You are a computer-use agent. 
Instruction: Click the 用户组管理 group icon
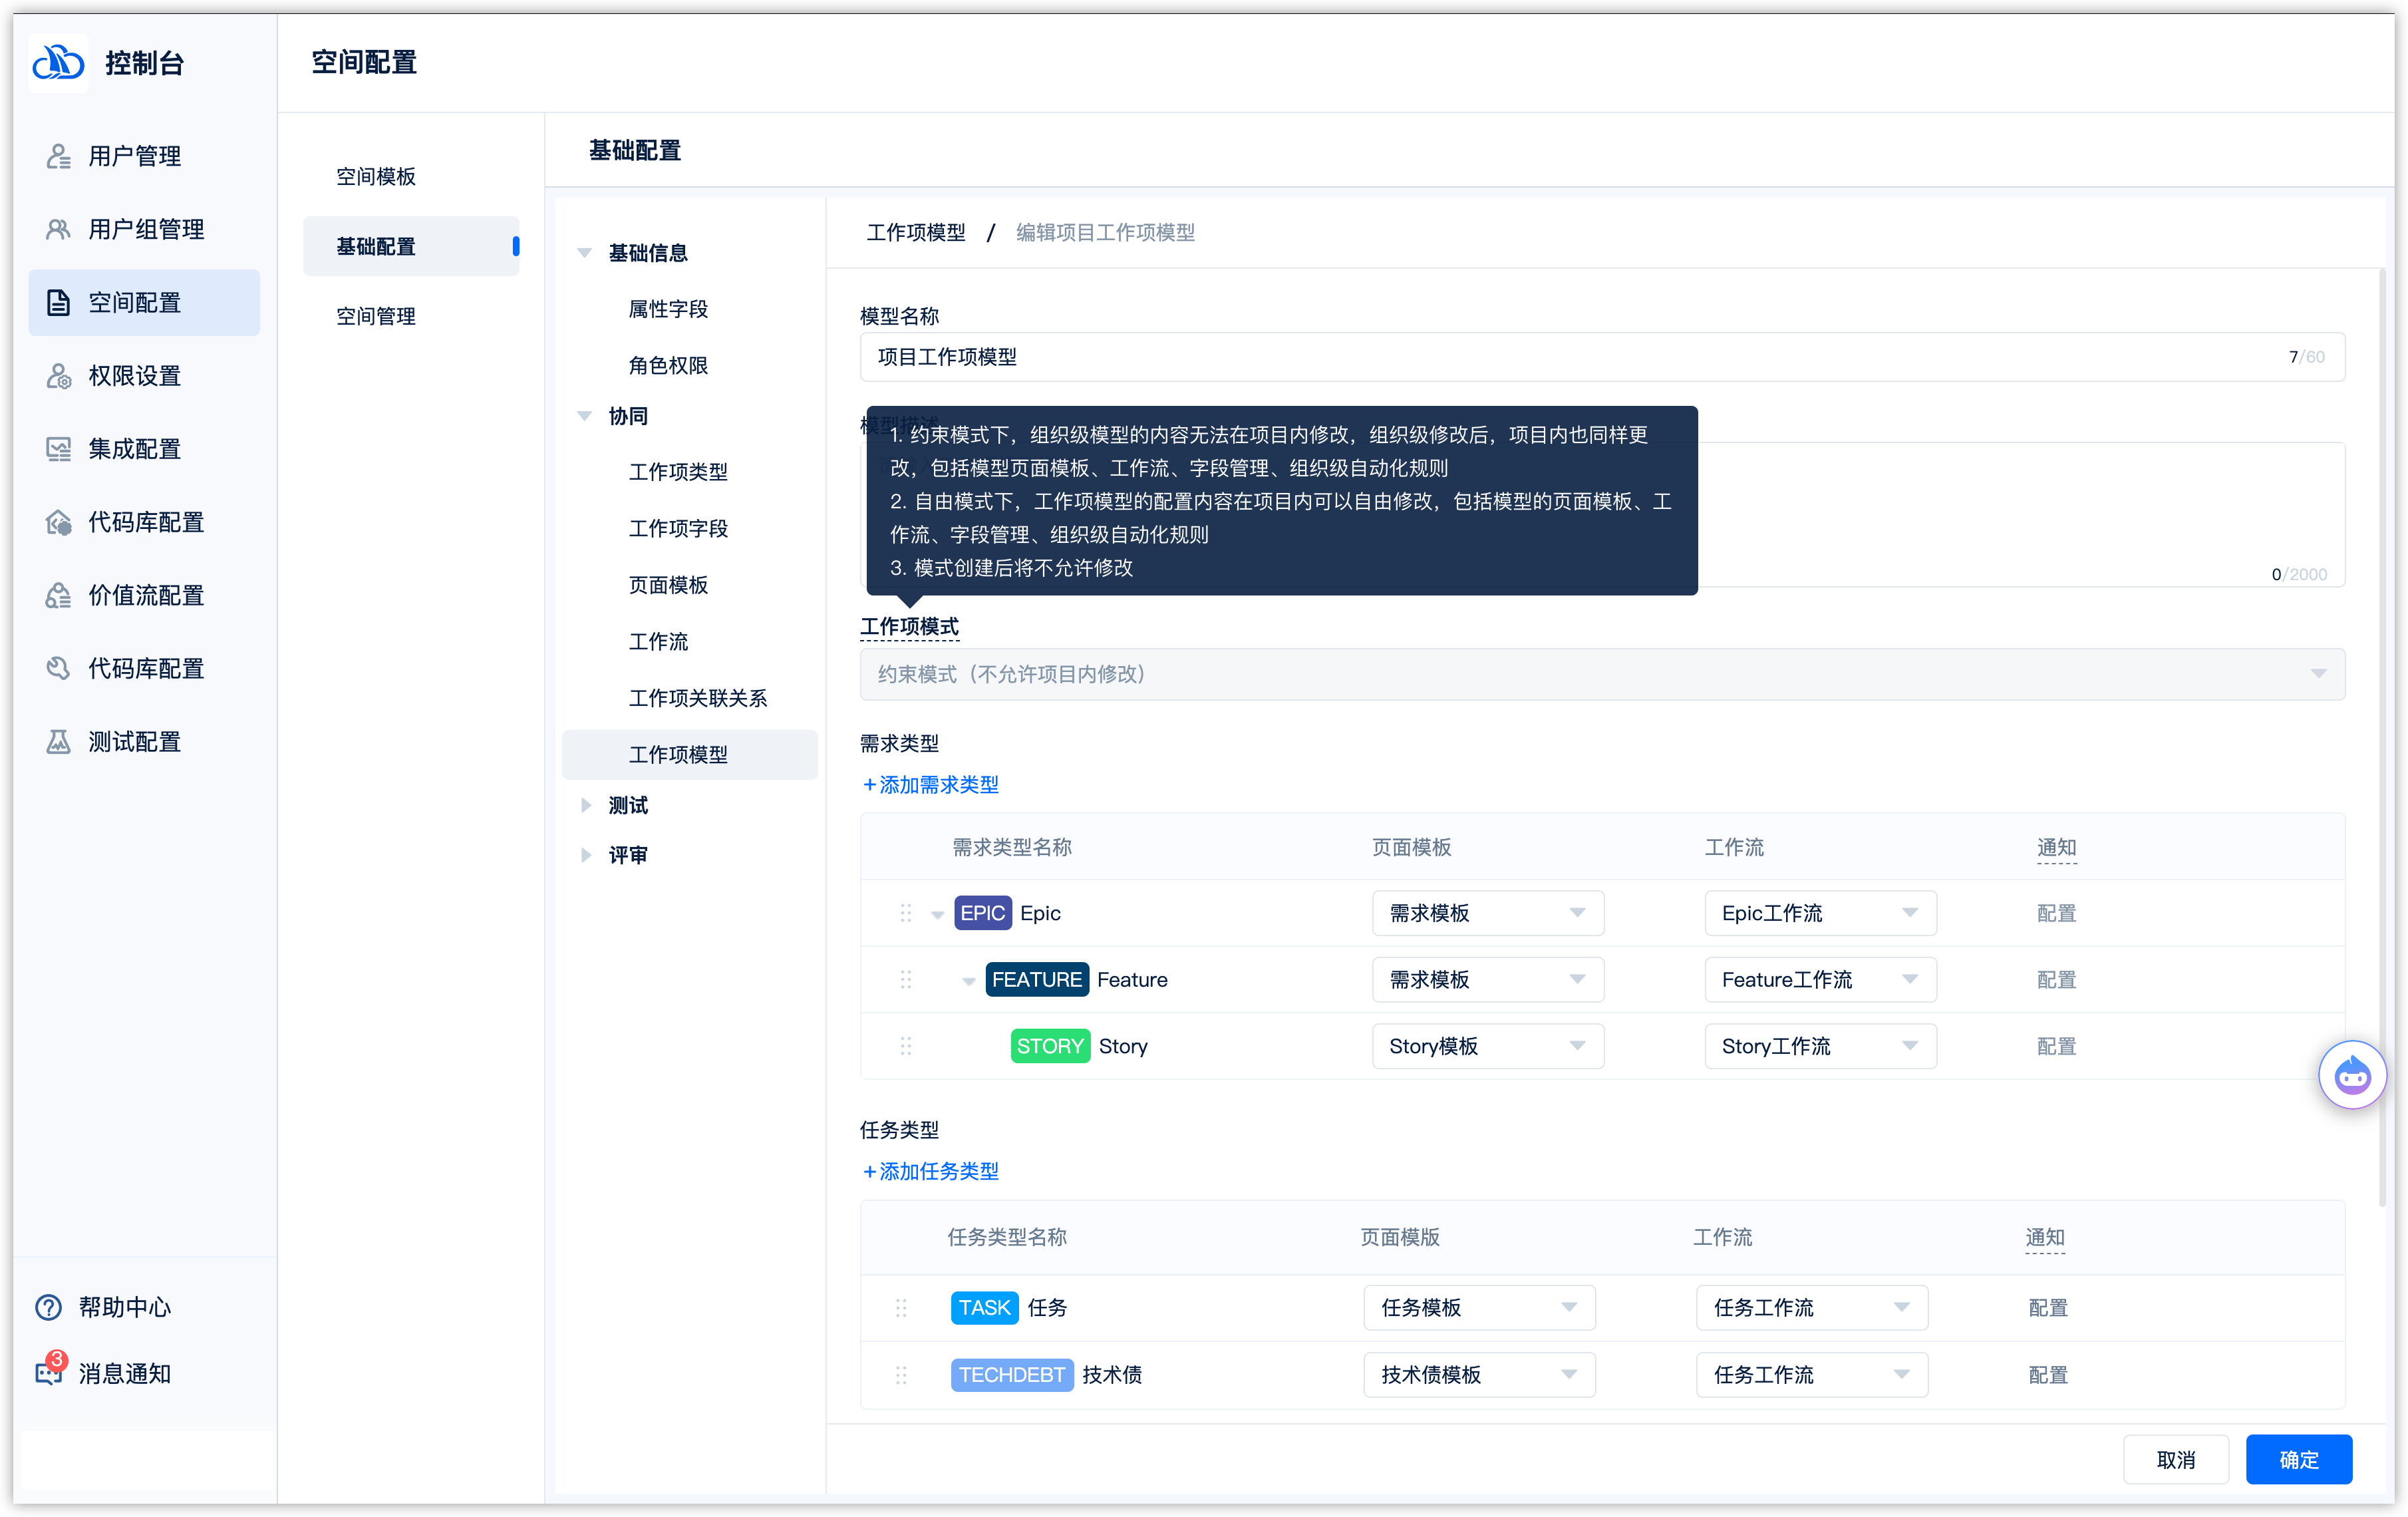pos(58,230)
